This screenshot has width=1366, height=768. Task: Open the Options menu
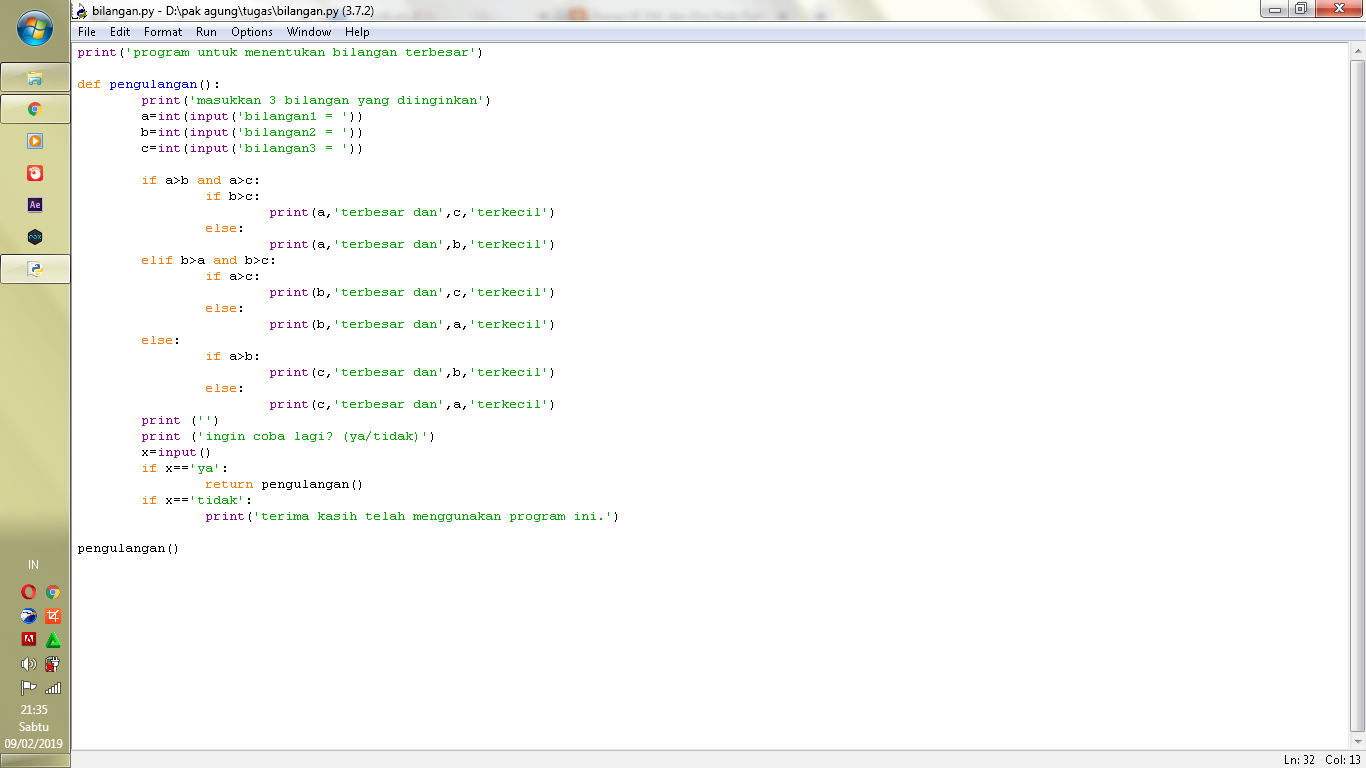pyautogui.click(x=252, y=32)
